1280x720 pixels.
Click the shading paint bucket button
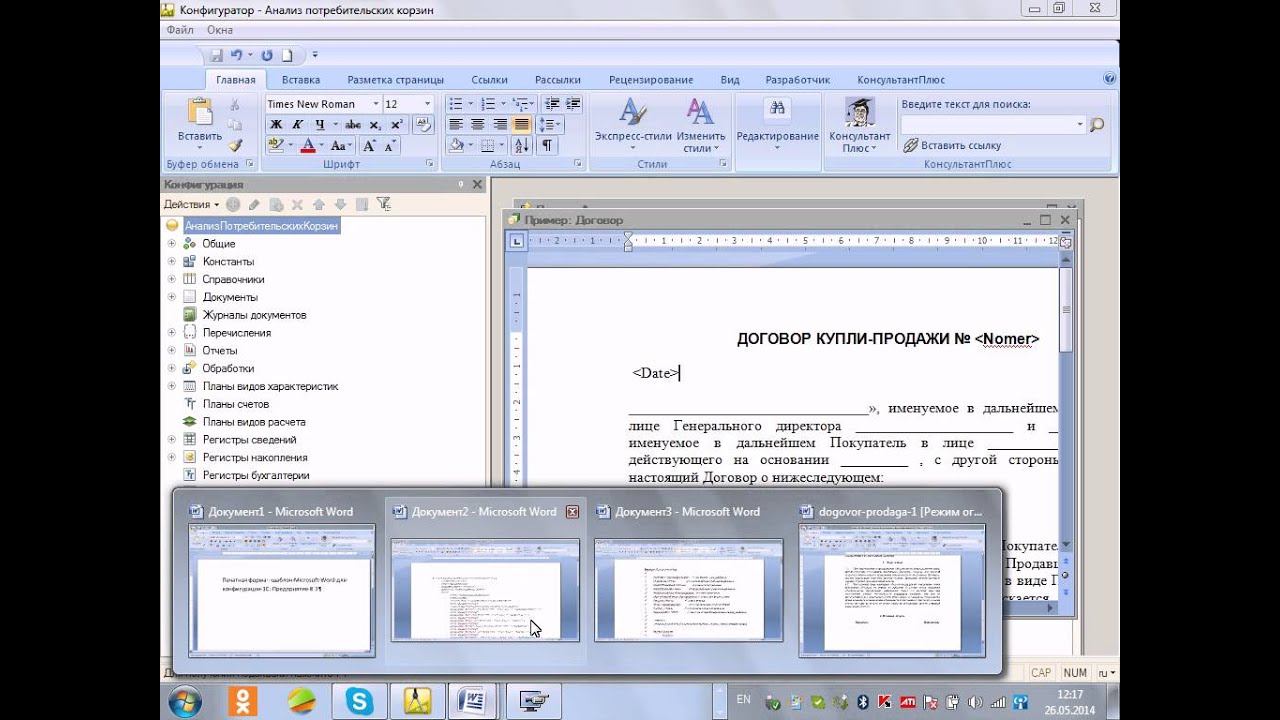point(456,146)
